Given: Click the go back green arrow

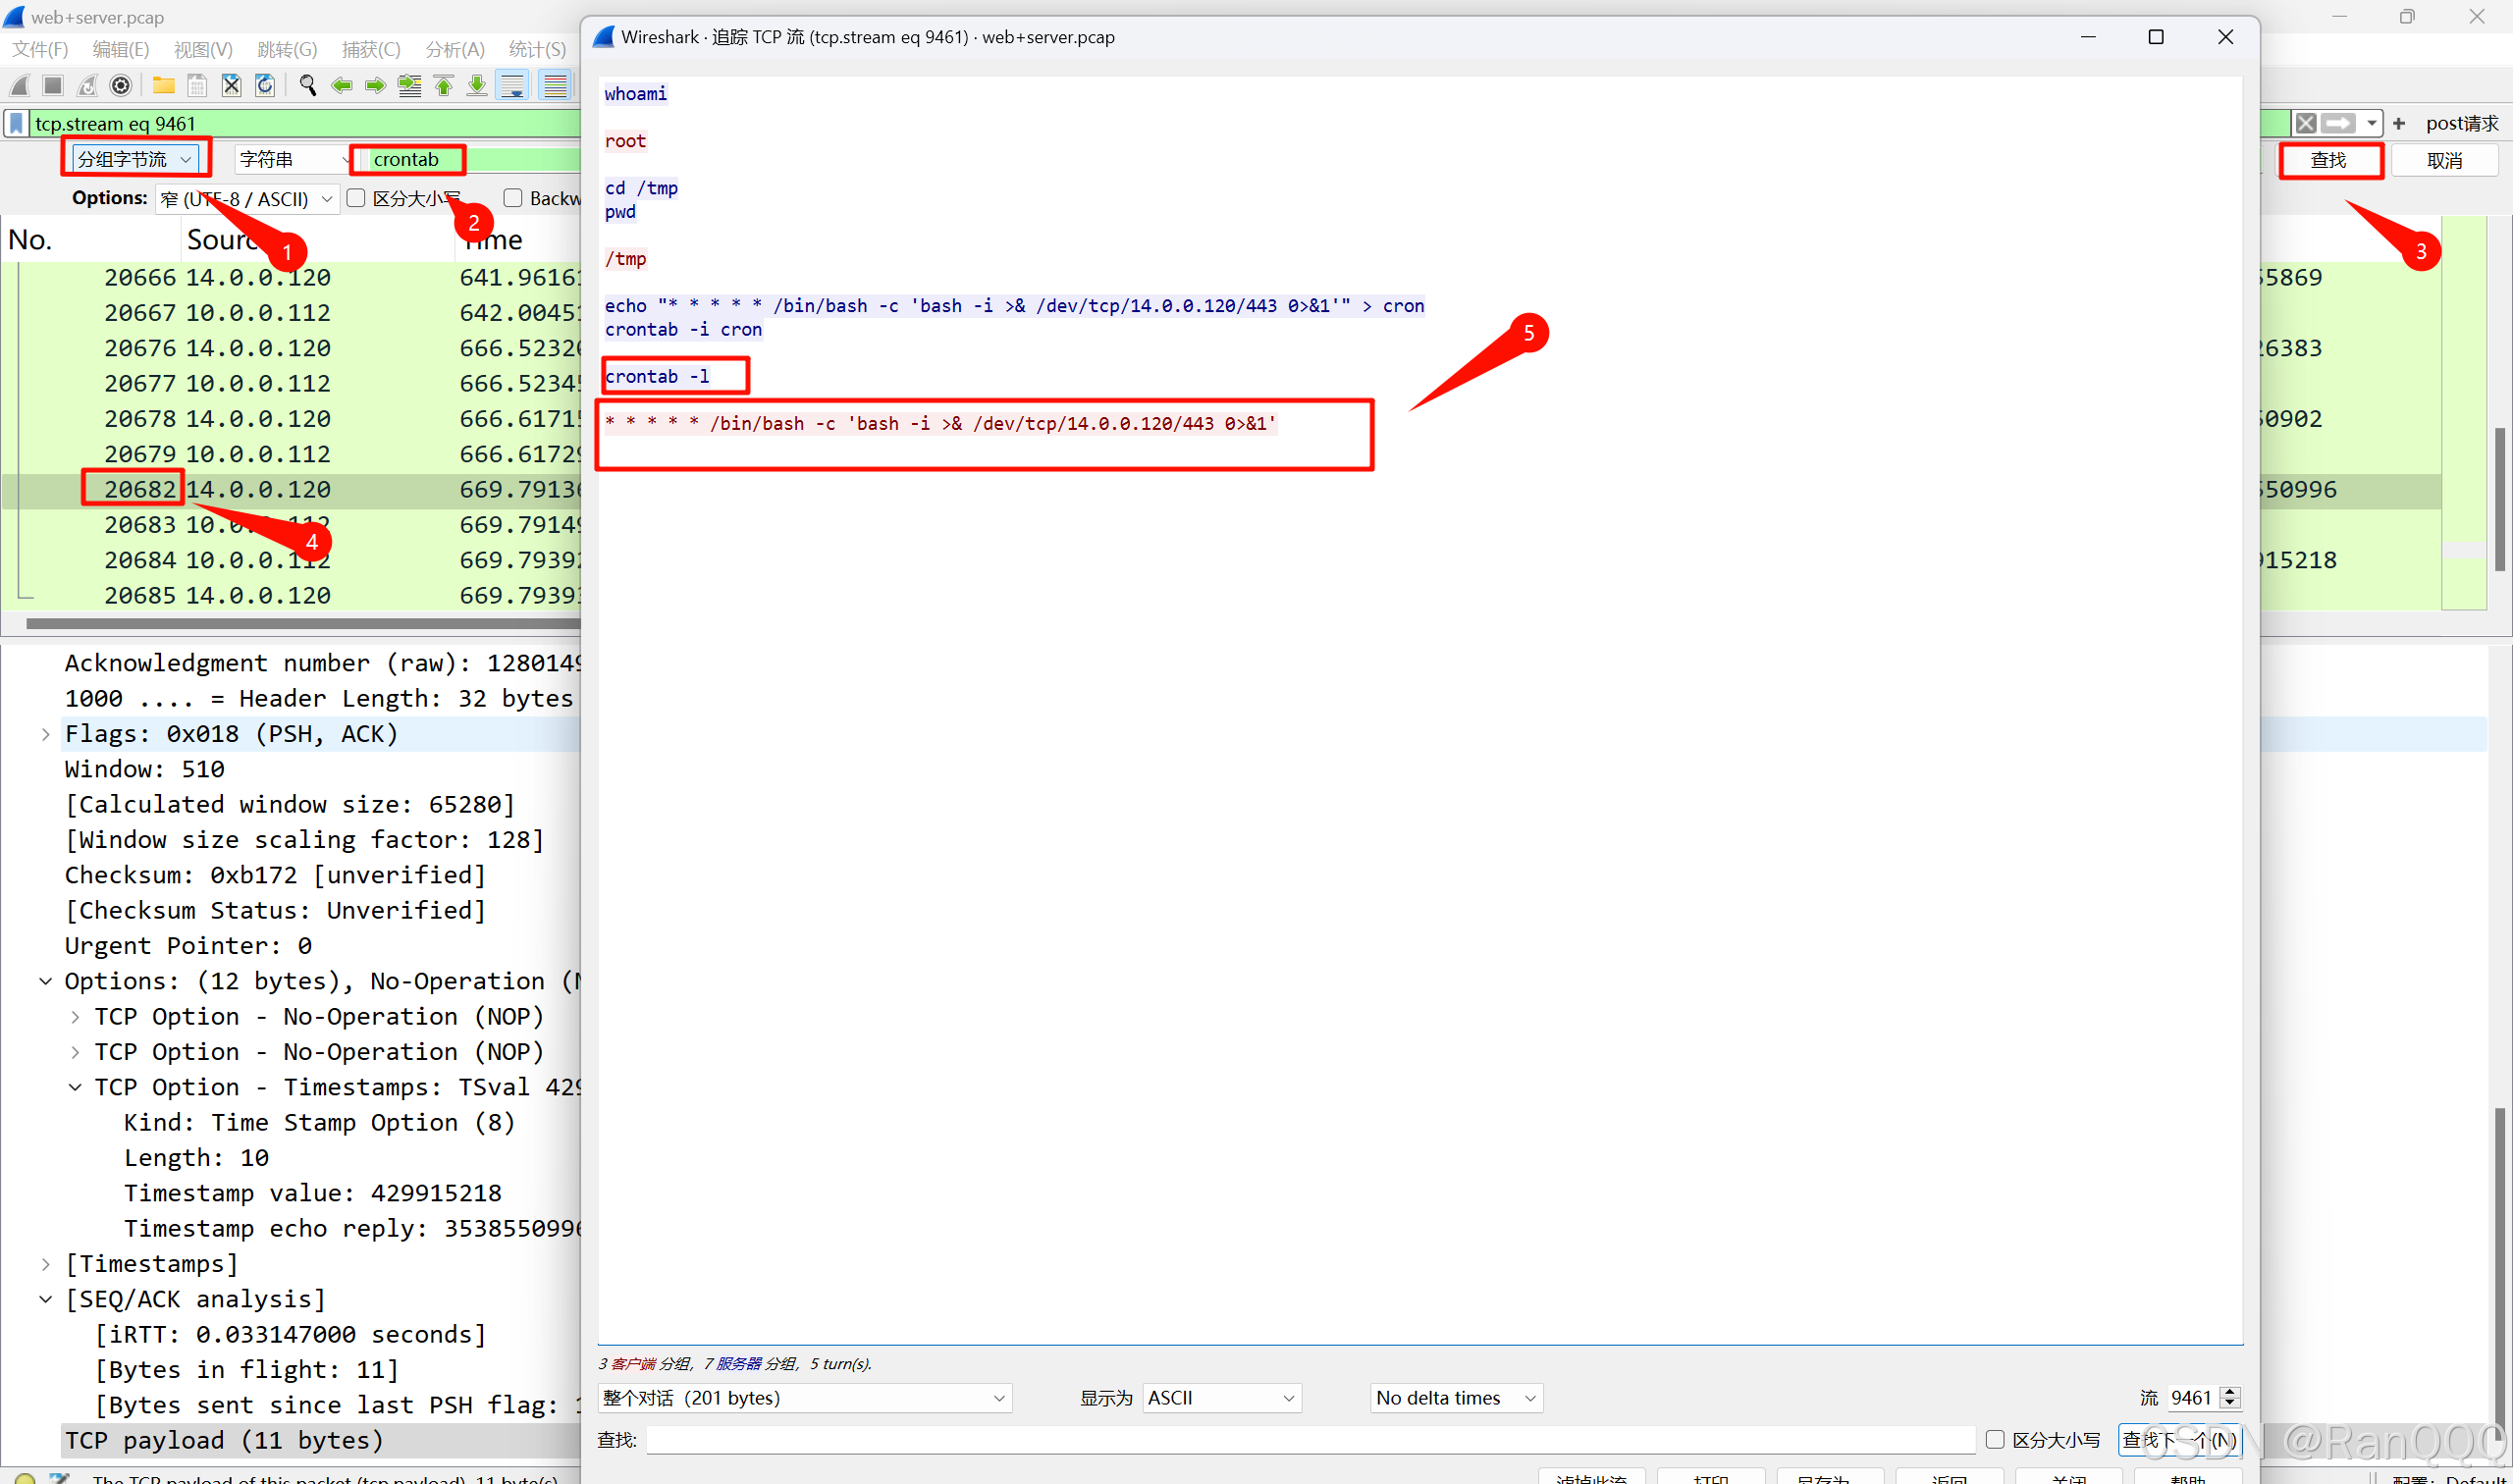Looking at the screenshot, I should 341,86.
